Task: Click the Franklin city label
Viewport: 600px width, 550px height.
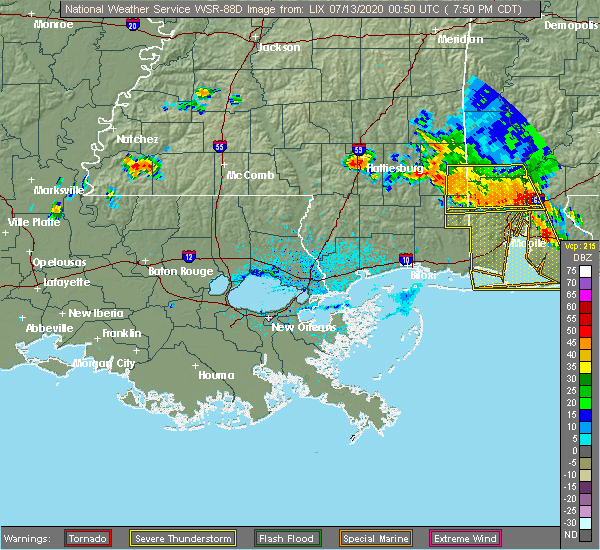Action: coord(122,333)
